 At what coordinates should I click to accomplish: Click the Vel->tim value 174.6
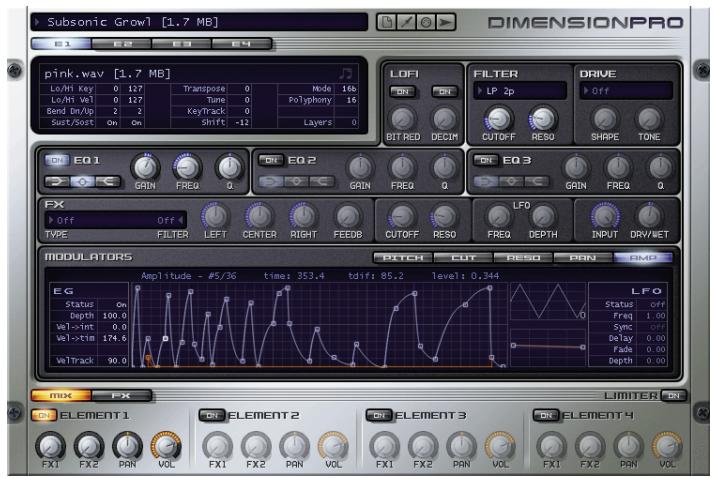[114, 338]
